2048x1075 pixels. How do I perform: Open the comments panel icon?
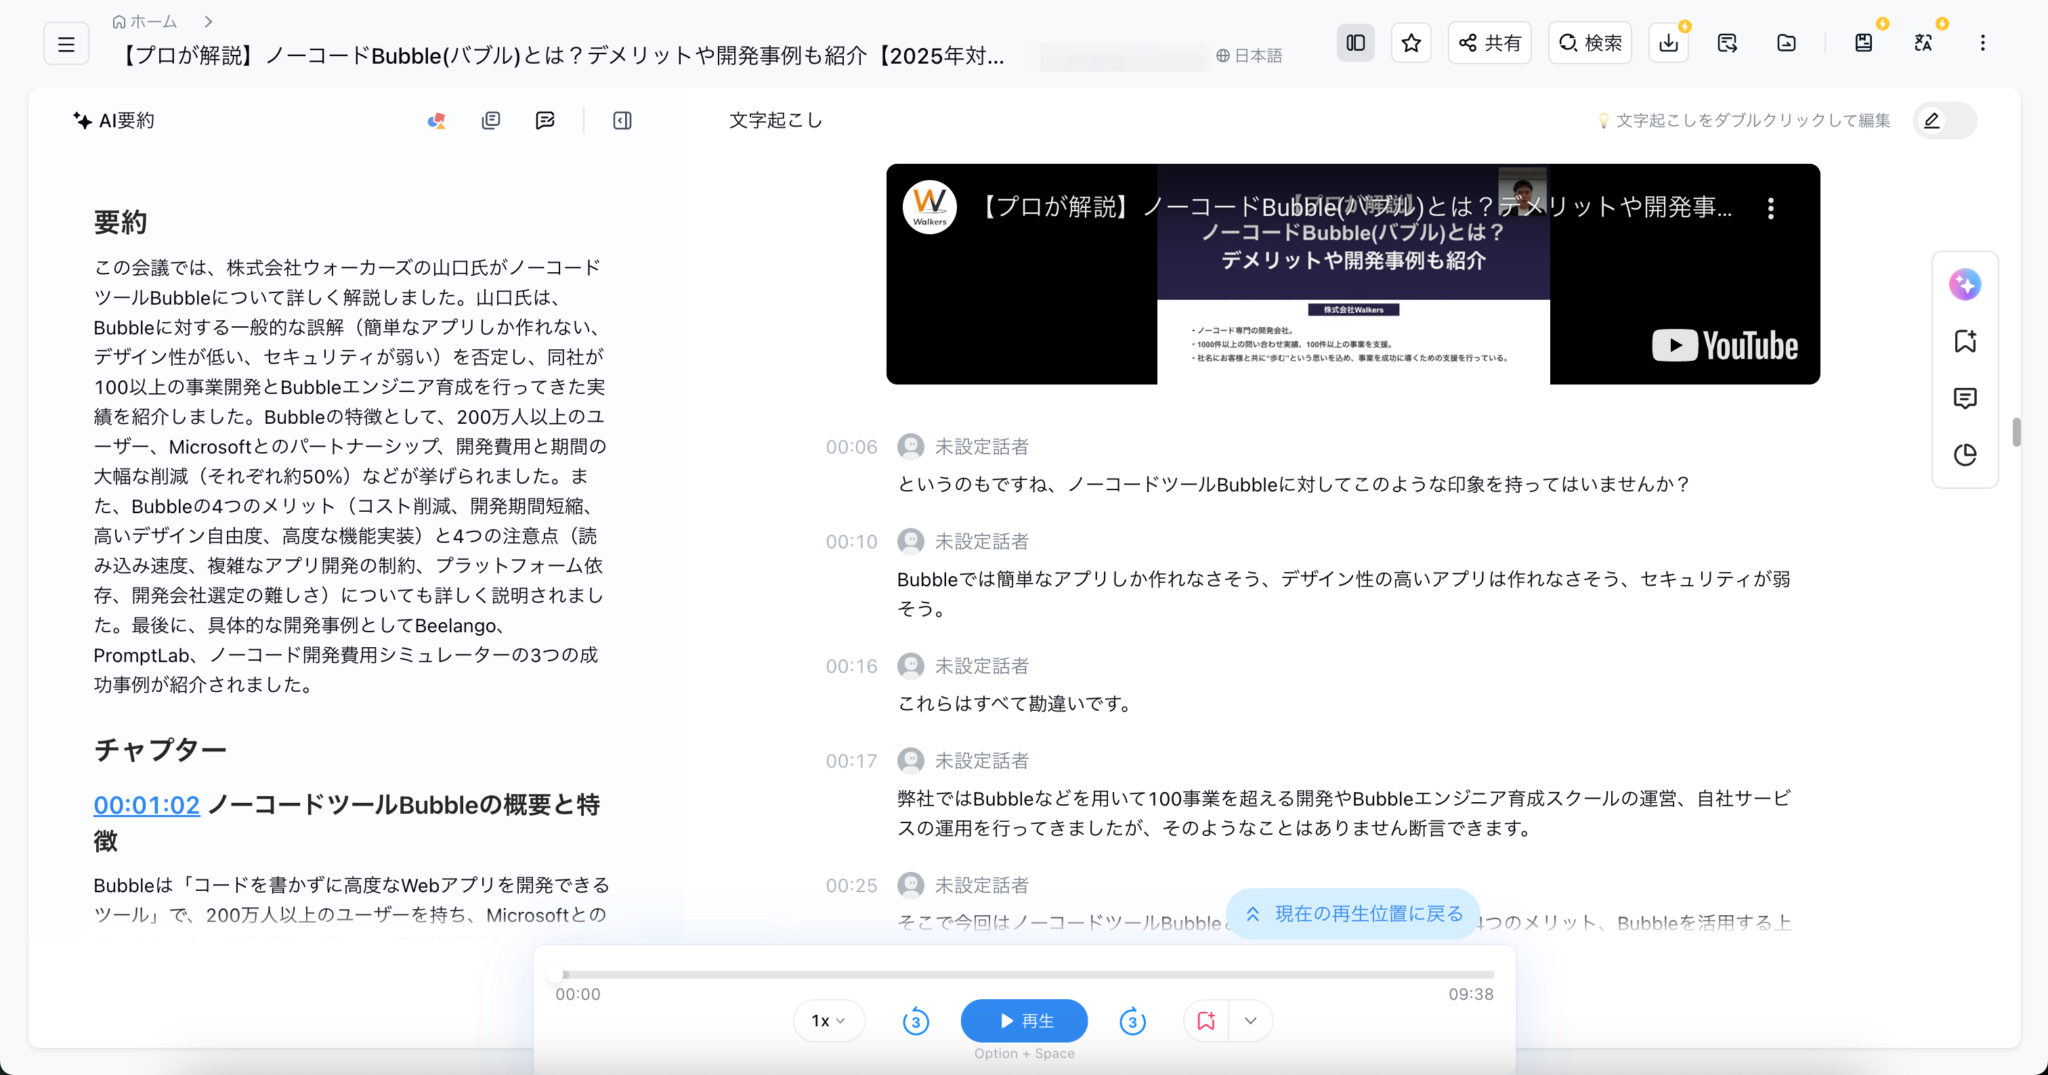pos(1964,398)
